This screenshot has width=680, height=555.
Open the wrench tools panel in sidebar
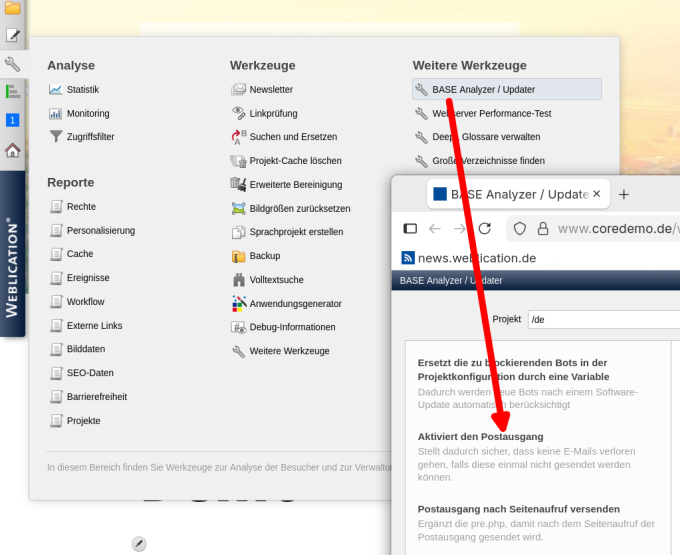pos(13,64)
